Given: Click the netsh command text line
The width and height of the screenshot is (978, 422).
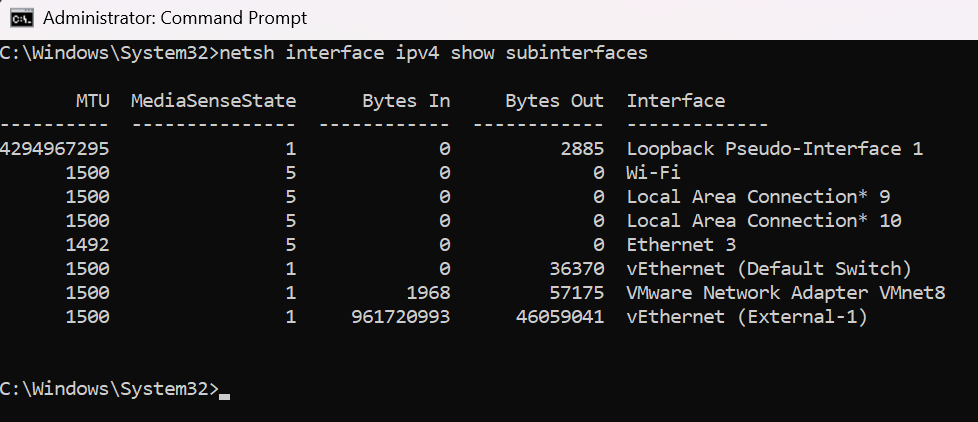Looking at the screenshot, I should coord(324,53).
